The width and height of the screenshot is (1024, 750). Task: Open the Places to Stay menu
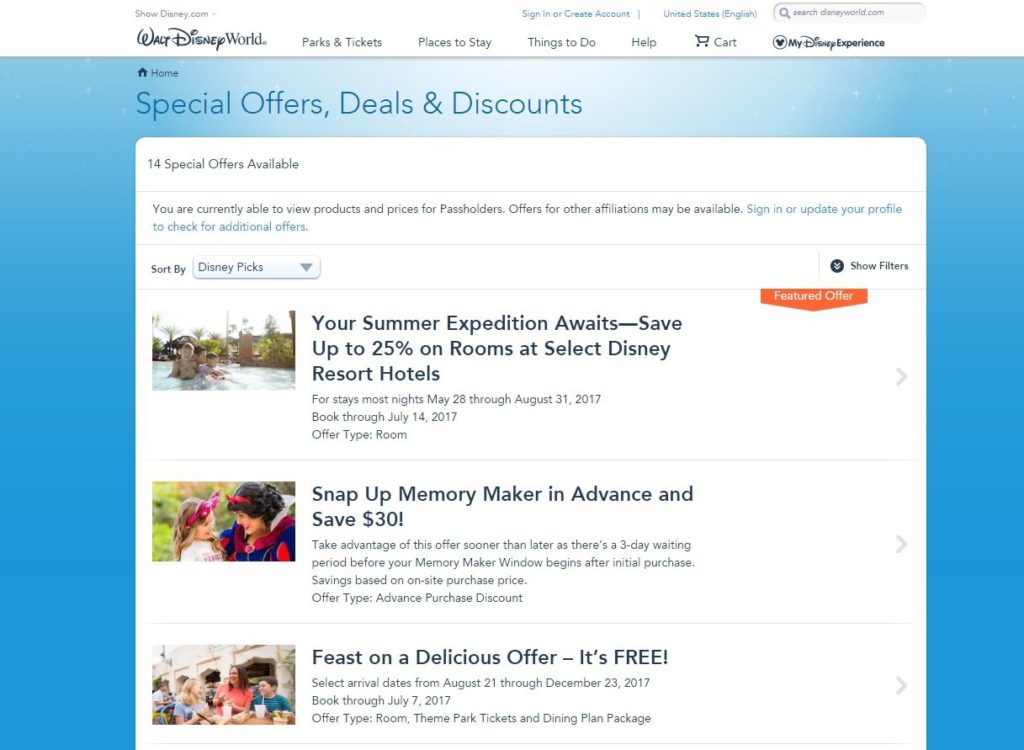[454, 42]
